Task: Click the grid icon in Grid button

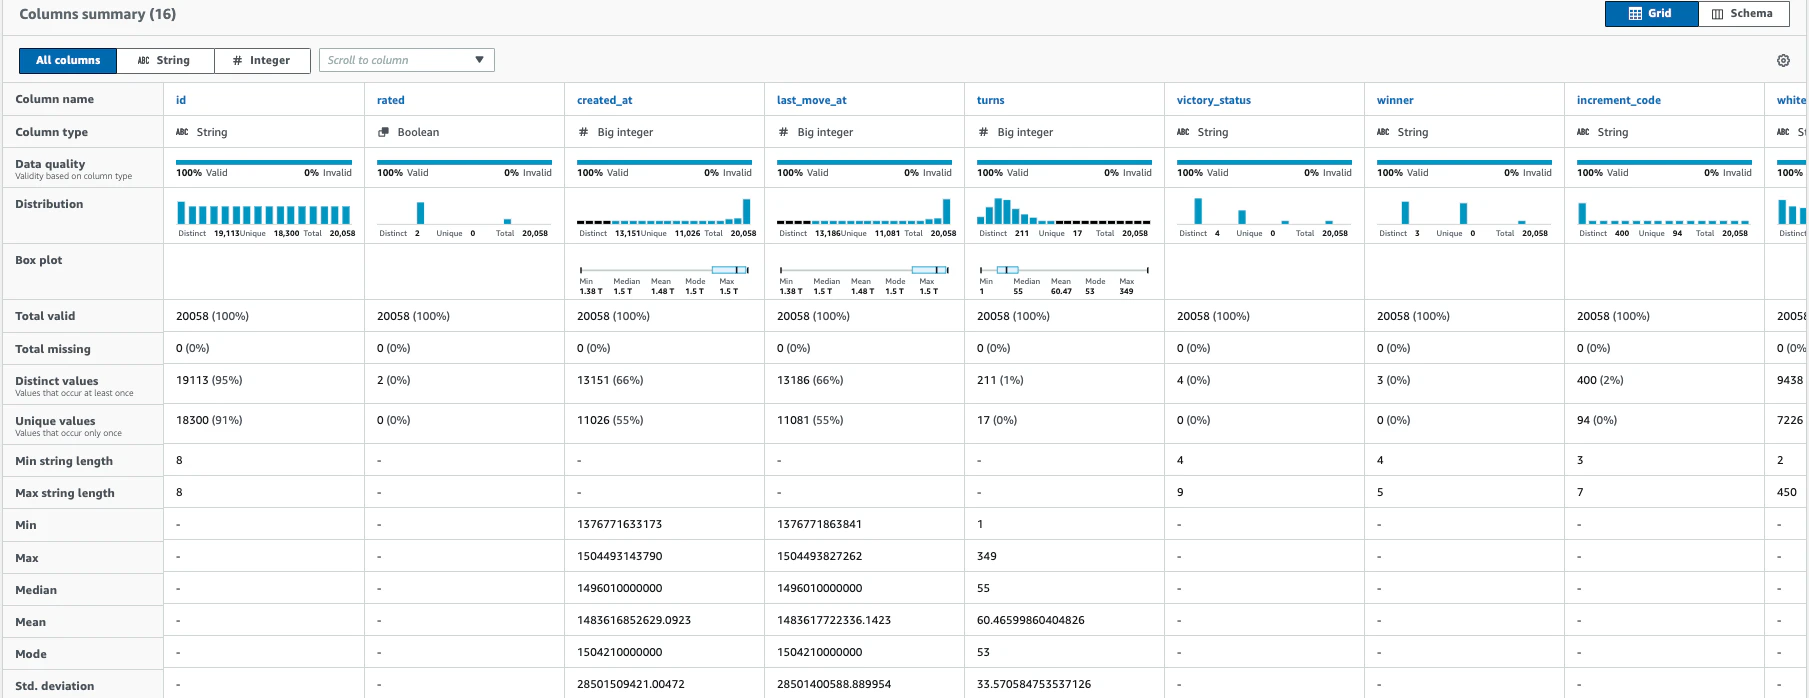Action: pos(1635,14)
